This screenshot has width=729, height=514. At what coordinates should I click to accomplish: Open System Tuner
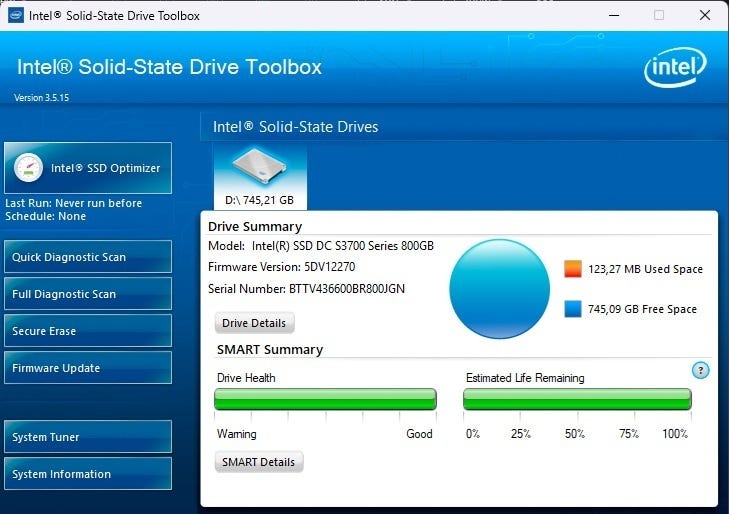coord(88,436)
